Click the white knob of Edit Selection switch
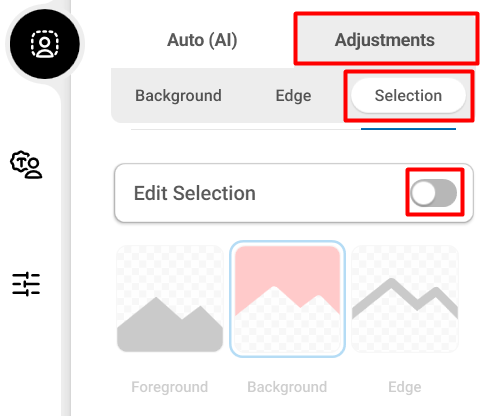 (423, 193)
